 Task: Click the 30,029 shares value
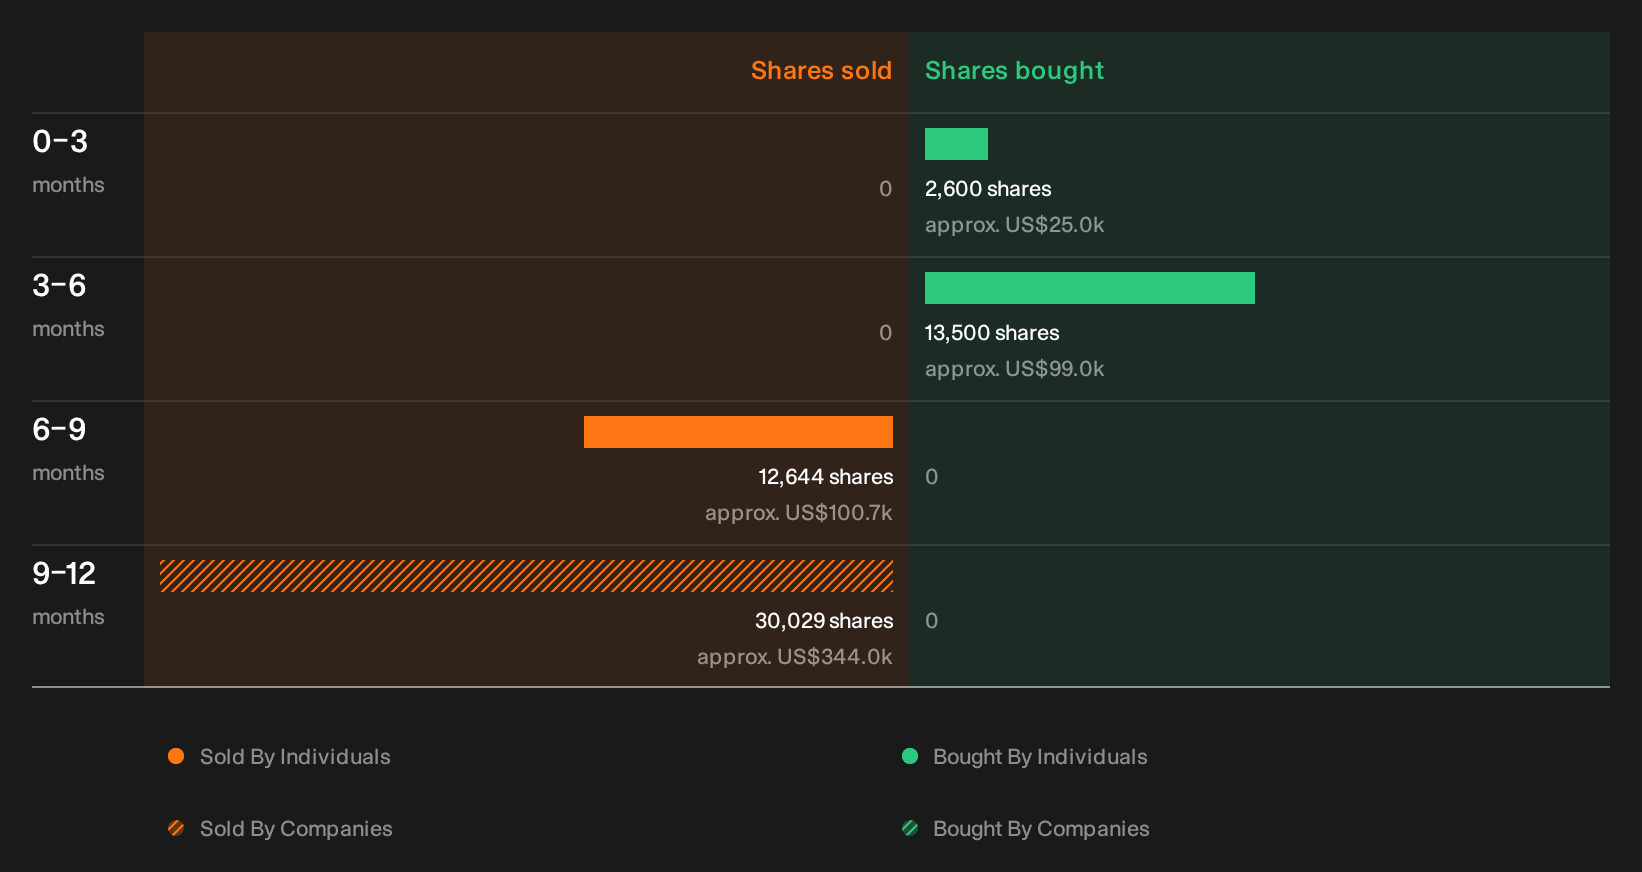click(824, 621)
